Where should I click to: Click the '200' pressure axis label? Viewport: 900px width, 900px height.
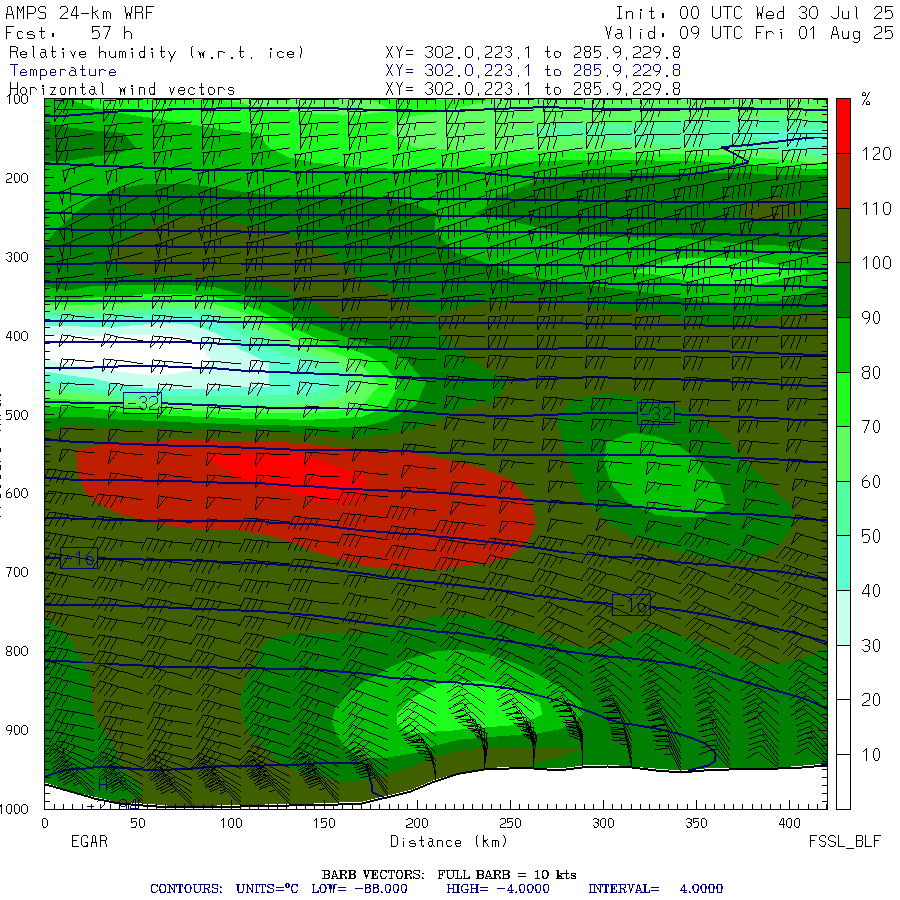tap(17, 178)
